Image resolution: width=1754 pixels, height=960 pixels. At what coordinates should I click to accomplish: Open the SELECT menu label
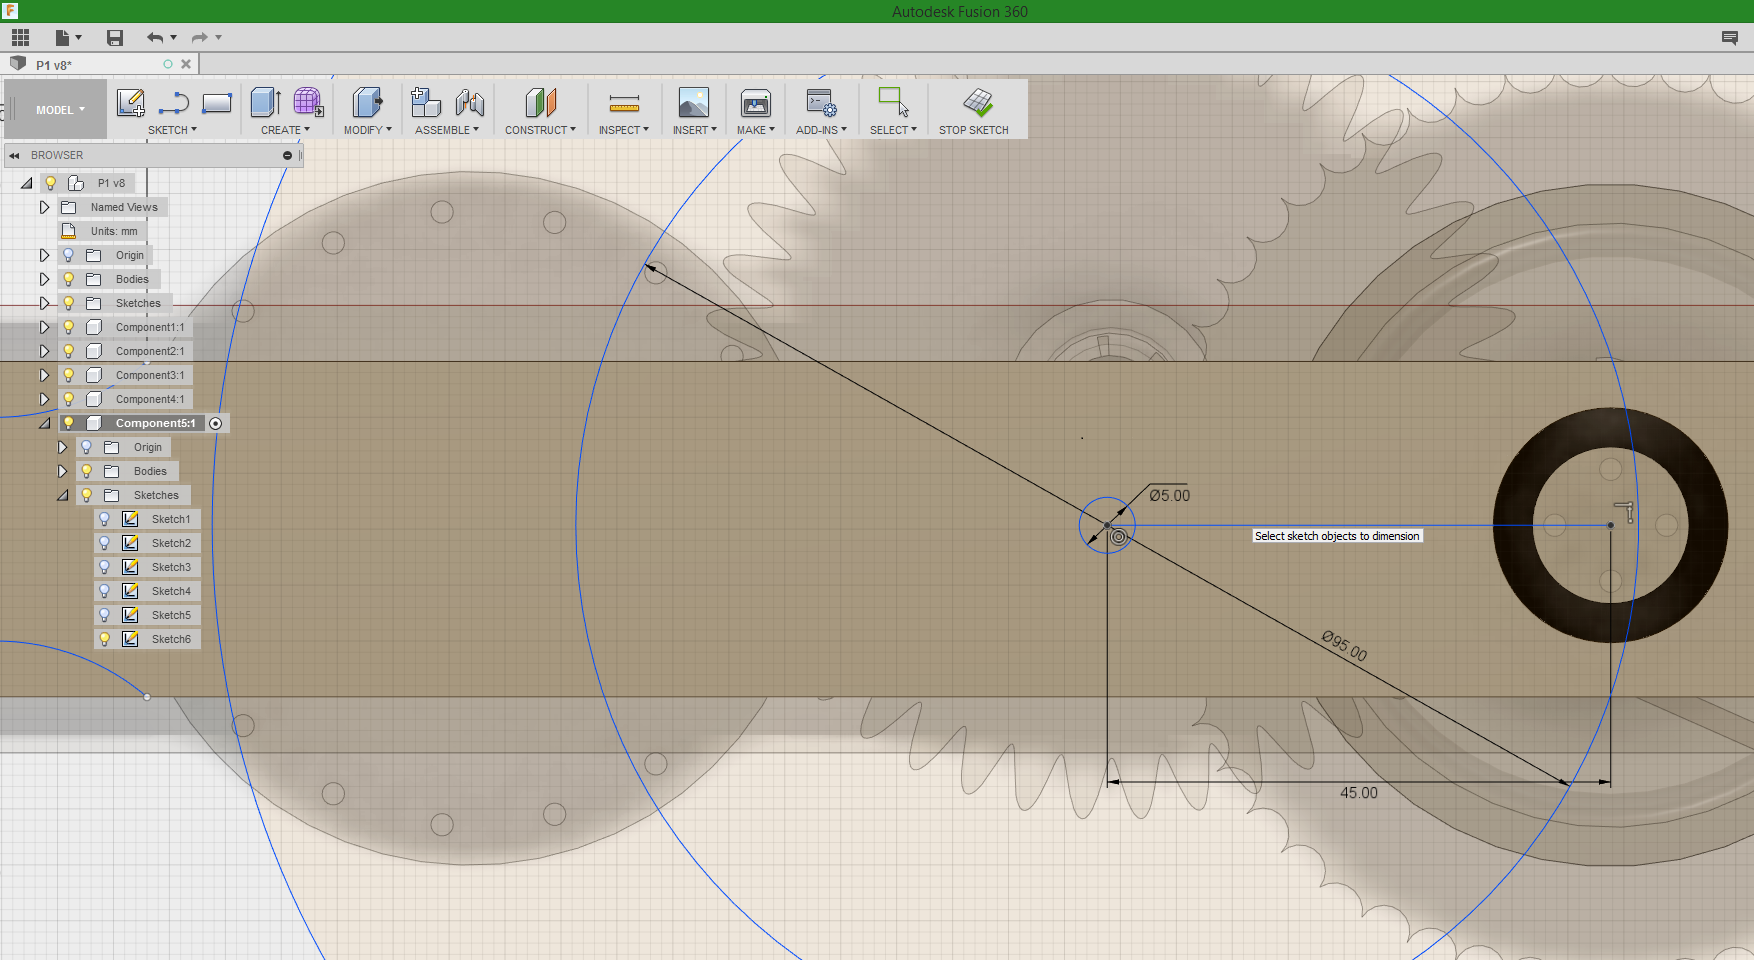893,130
